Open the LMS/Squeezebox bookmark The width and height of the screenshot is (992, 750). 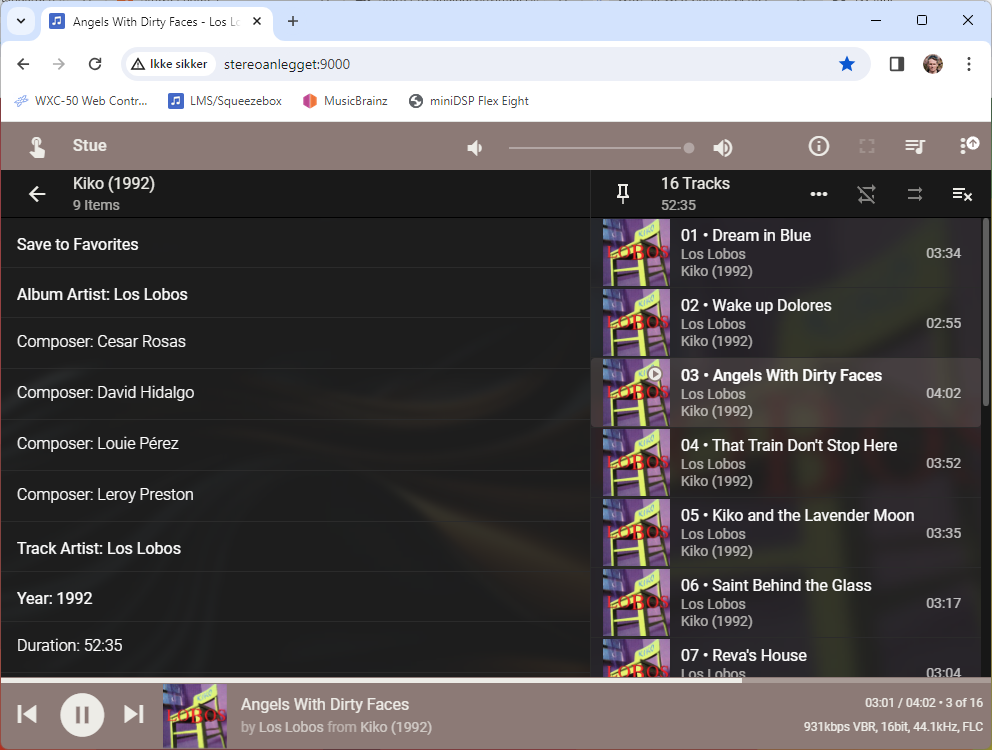click(225, 101)
